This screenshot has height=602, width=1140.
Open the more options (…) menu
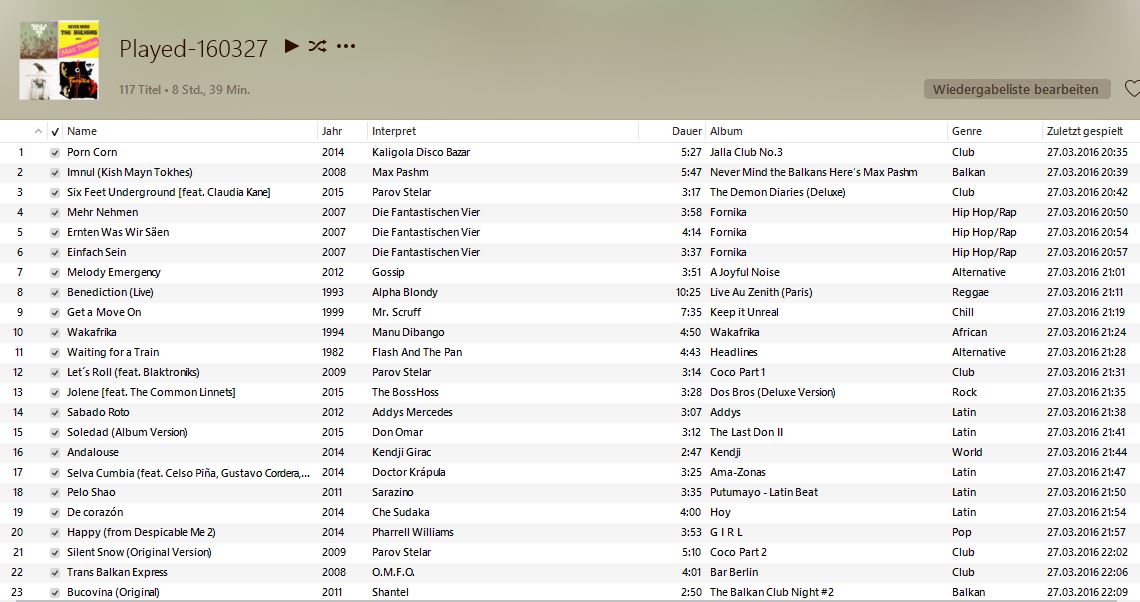click(x=345, y=46)
